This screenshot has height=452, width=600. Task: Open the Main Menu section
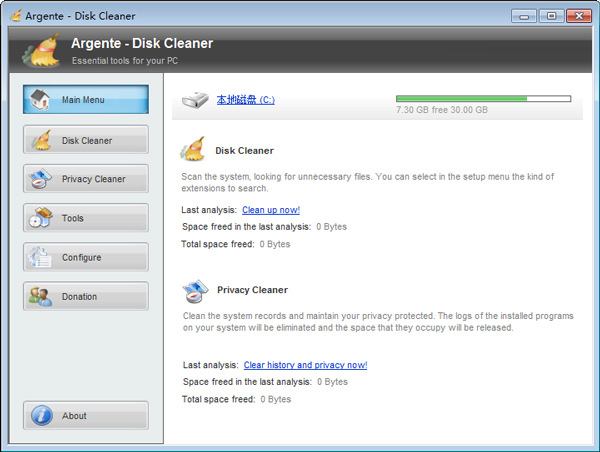click(x=86, y=100)
